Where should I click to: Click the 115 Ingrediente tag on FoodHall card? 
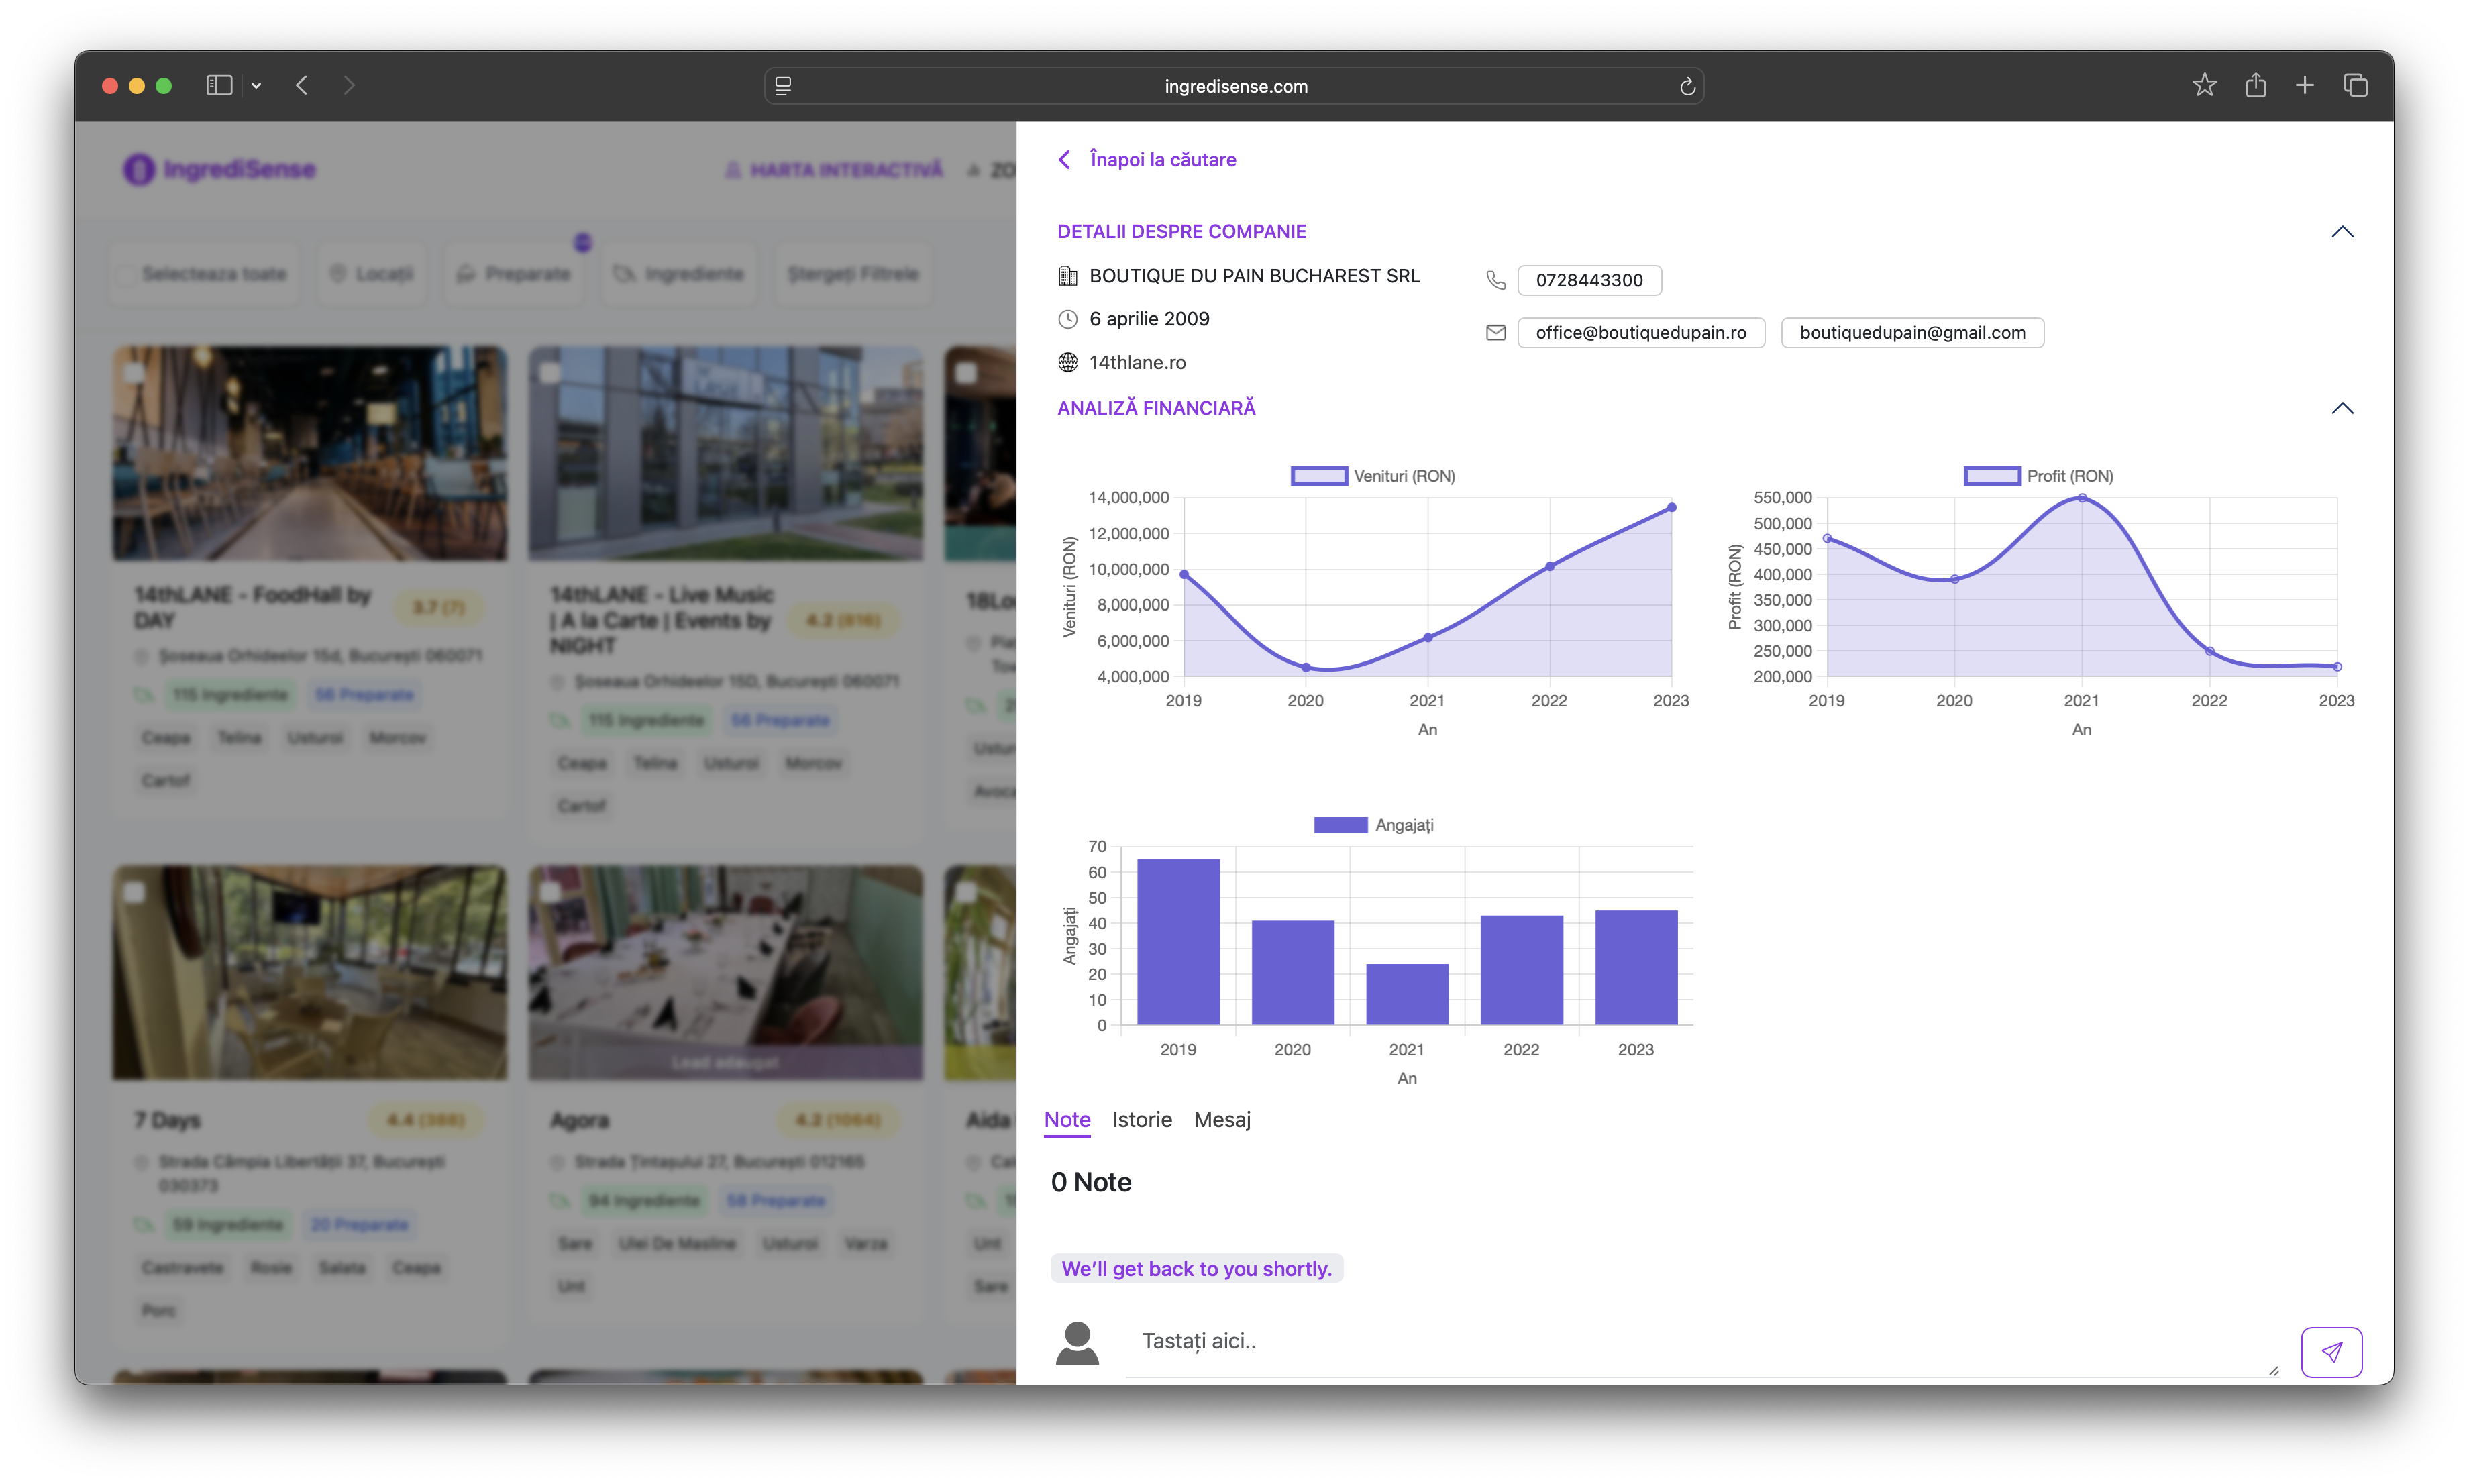[230, 695]
